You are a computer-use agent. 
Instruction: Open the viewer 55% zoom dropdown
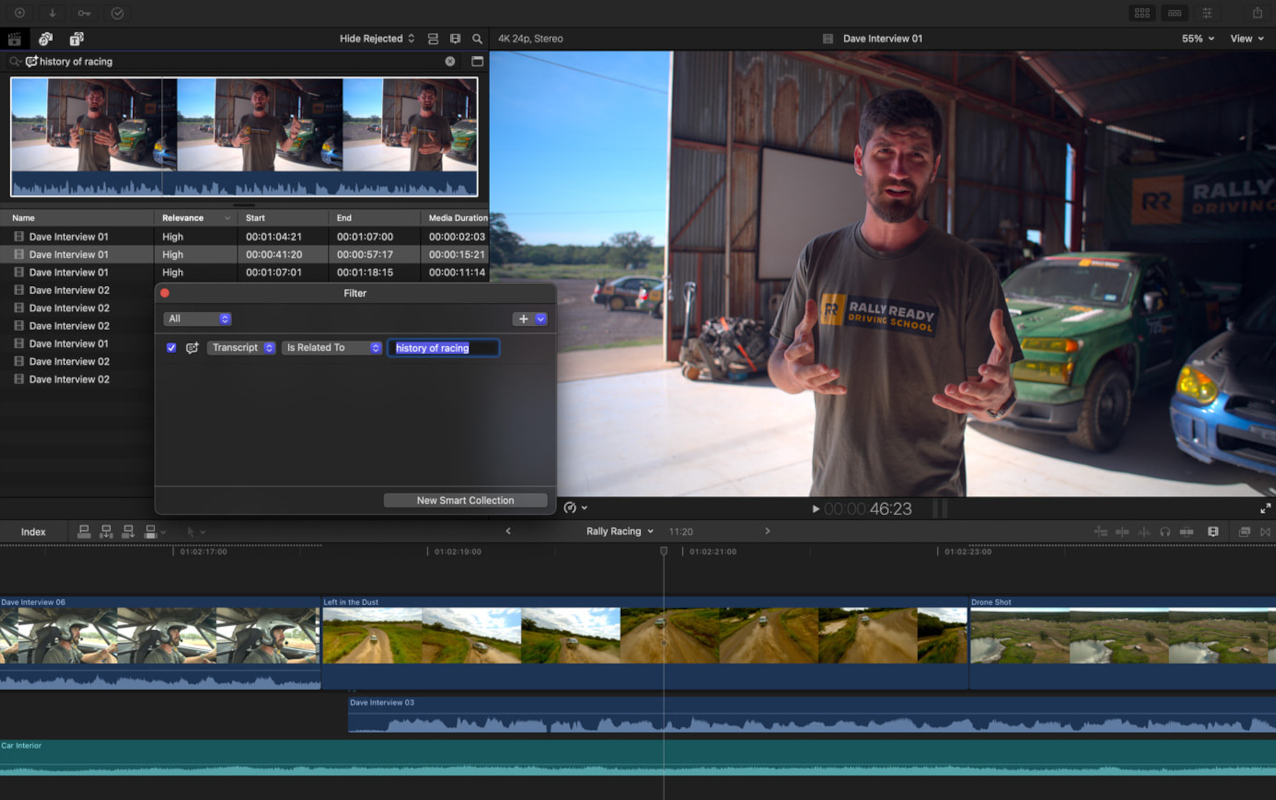(x=1197, y=38)
